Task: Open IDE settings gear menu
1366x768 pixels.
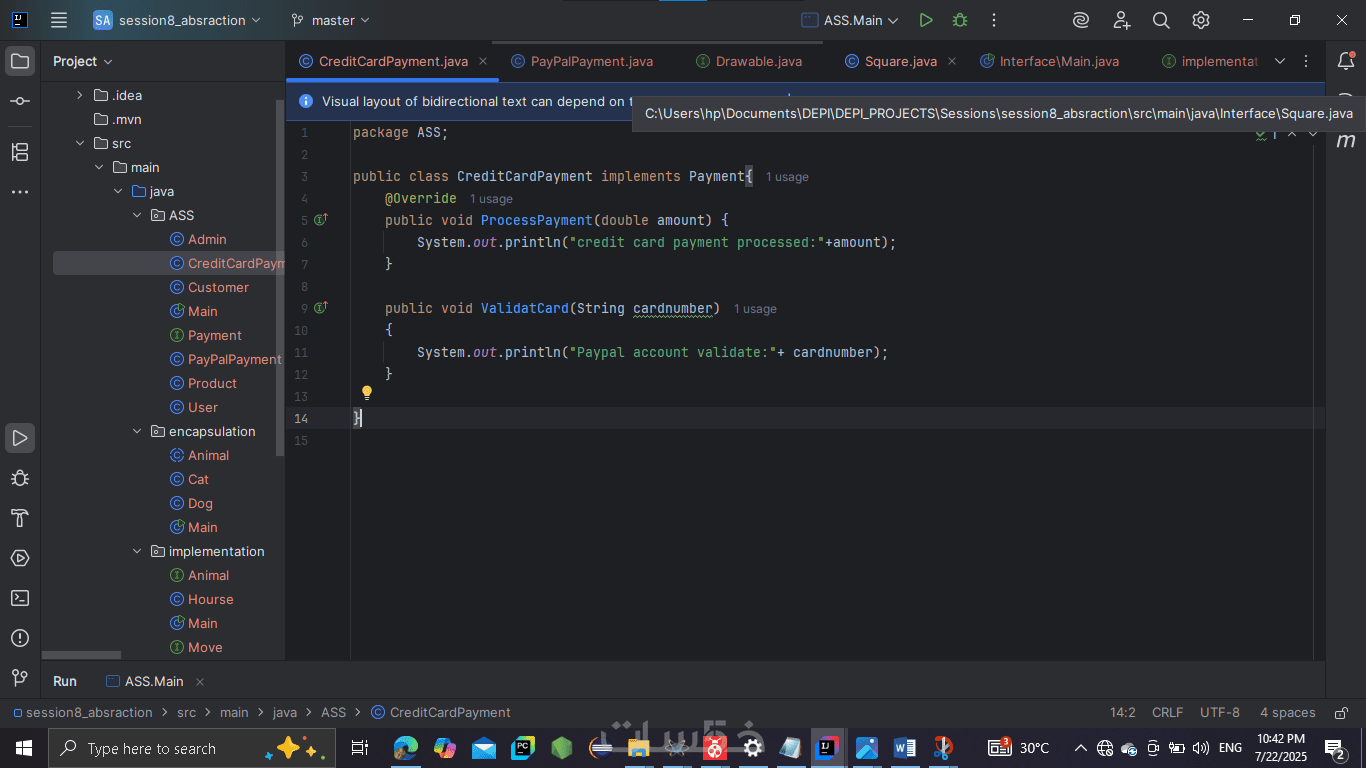Action: coord(1201,20)
